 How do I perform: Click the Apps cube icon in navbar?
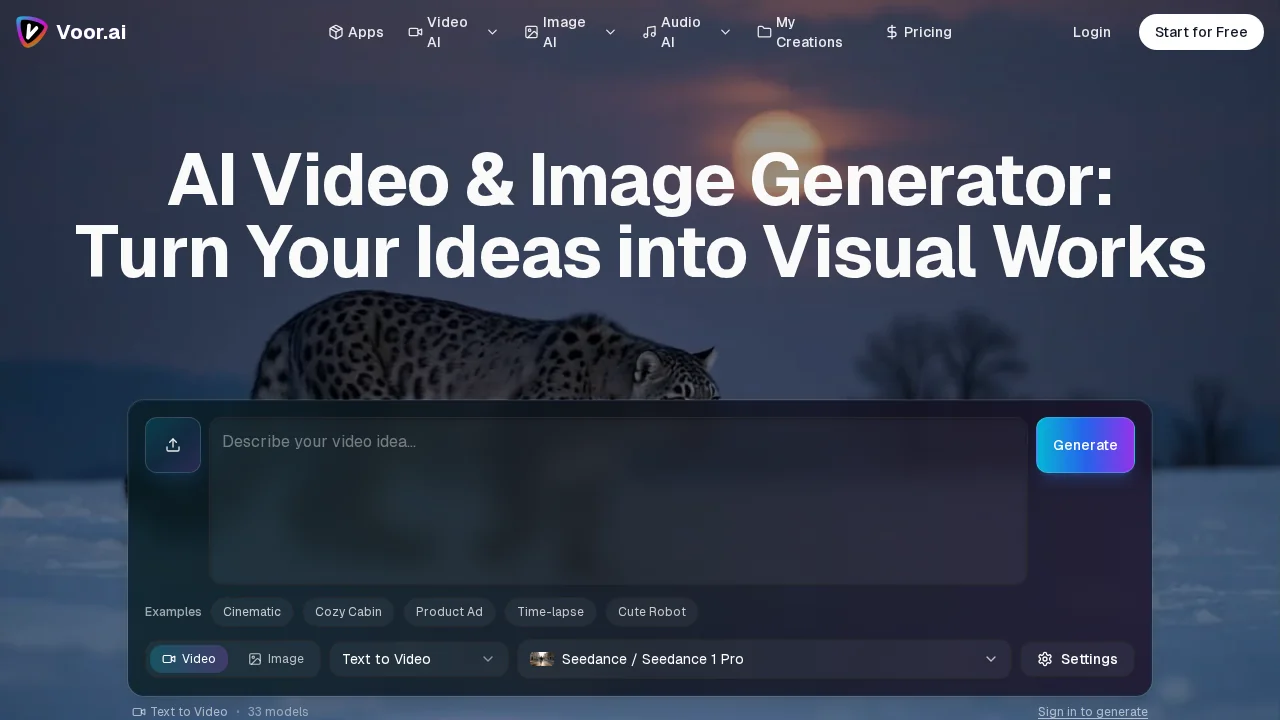click(337, 32)
